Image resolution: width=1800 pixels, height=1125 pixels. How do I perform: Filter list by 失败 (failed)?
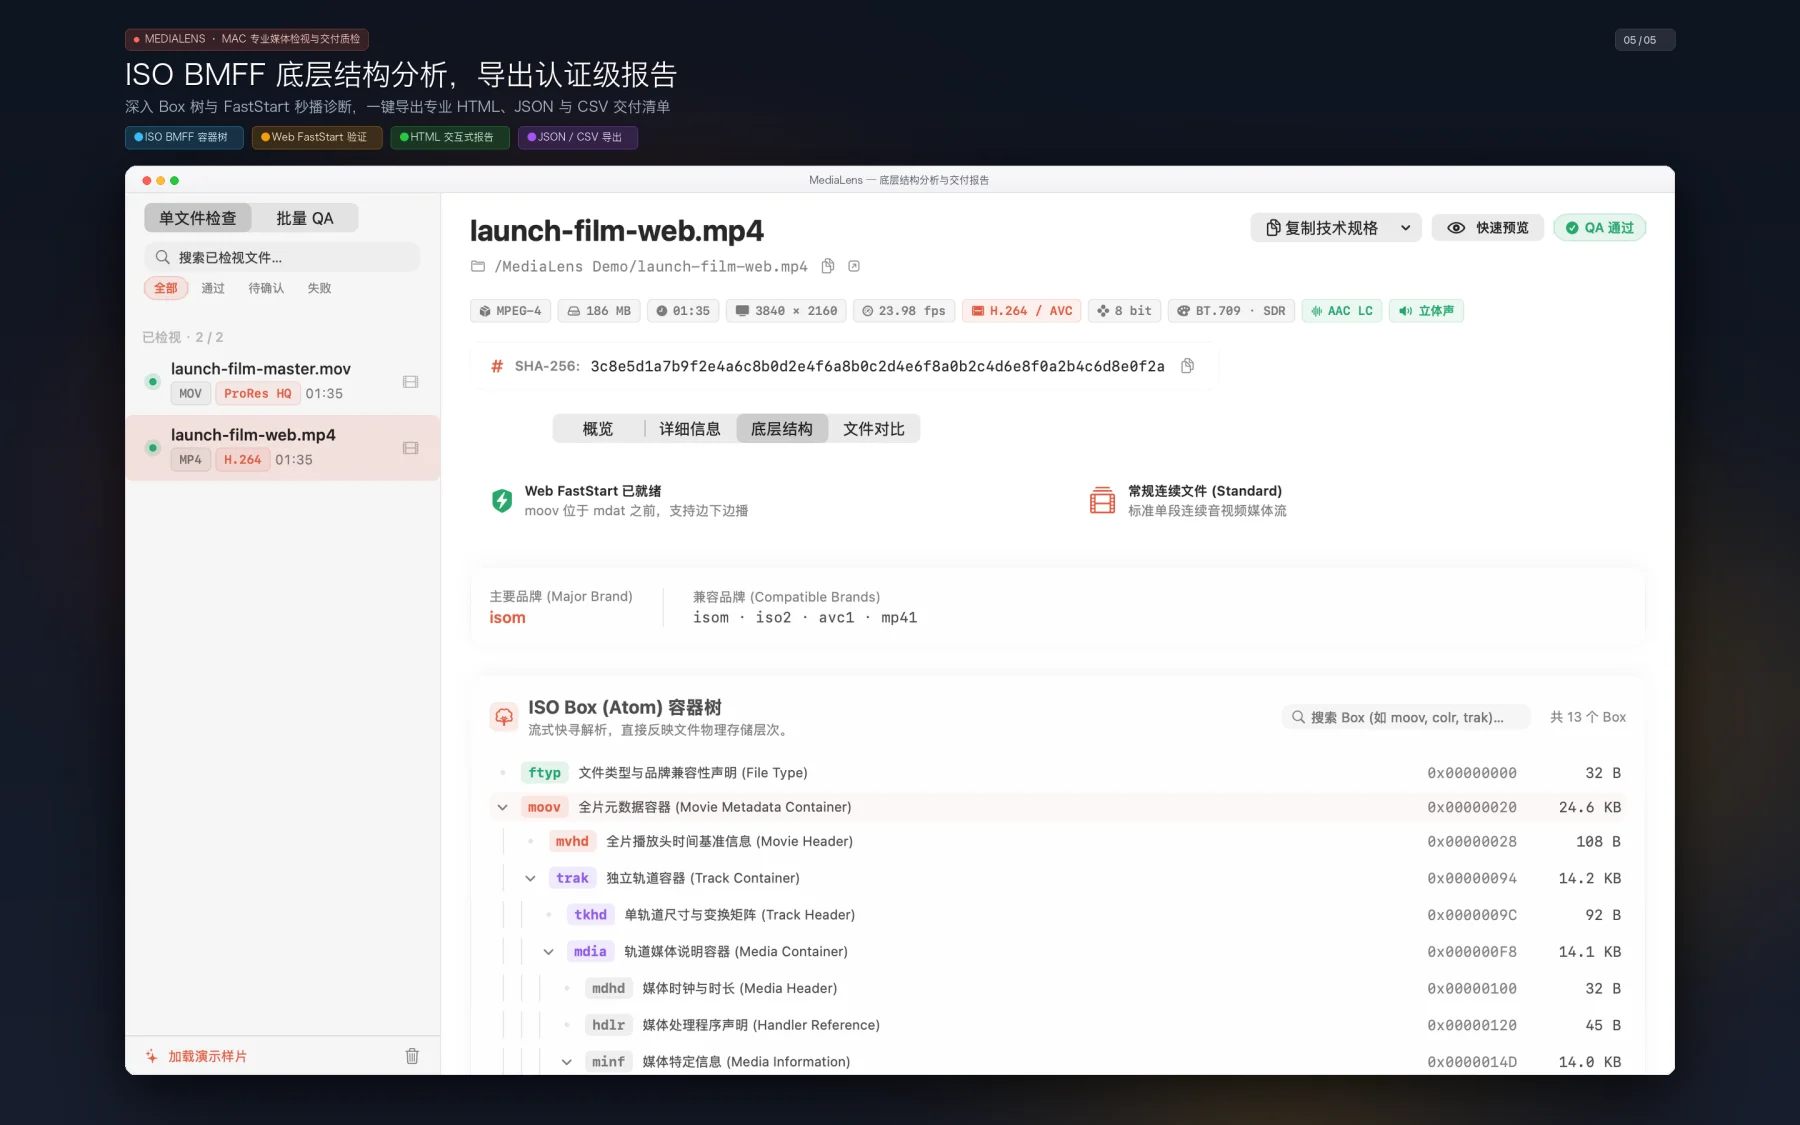click(319, 288)
